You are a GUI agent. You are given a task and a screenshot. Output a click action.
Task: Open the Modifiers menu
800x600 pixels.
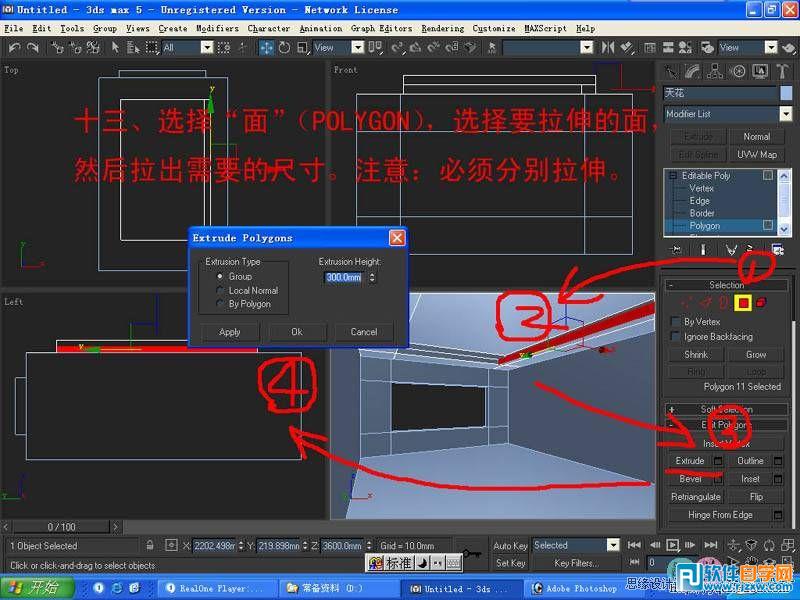(217, 29)
